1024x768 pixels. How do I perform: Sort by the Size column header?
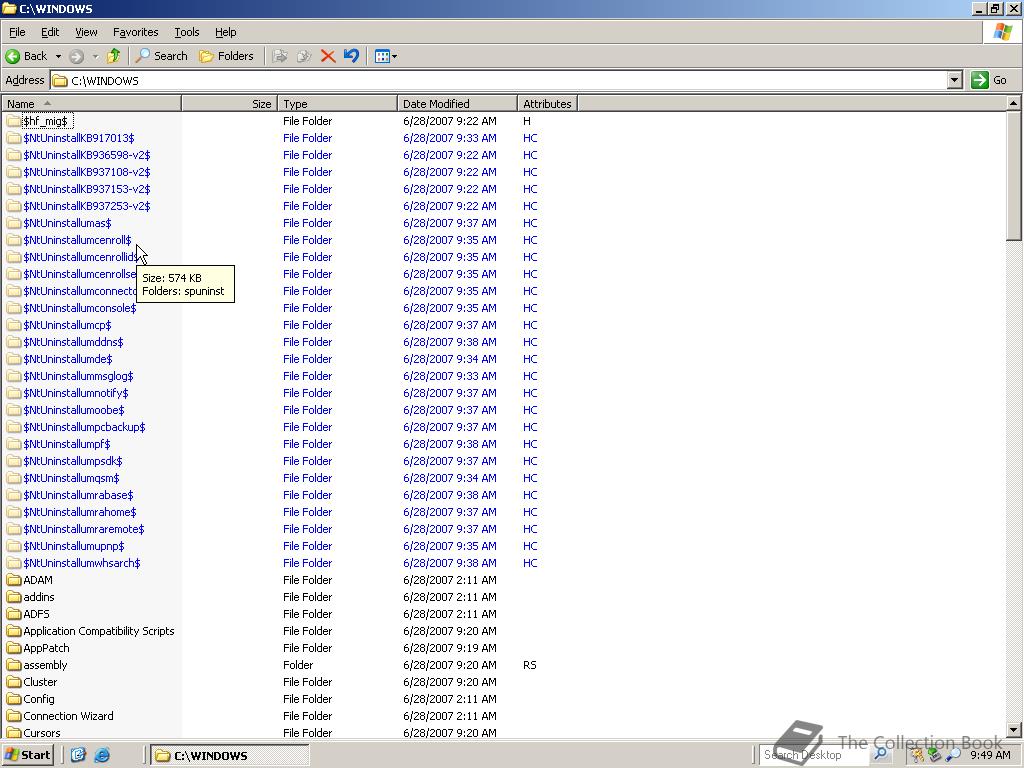click(x=230, y=104)
